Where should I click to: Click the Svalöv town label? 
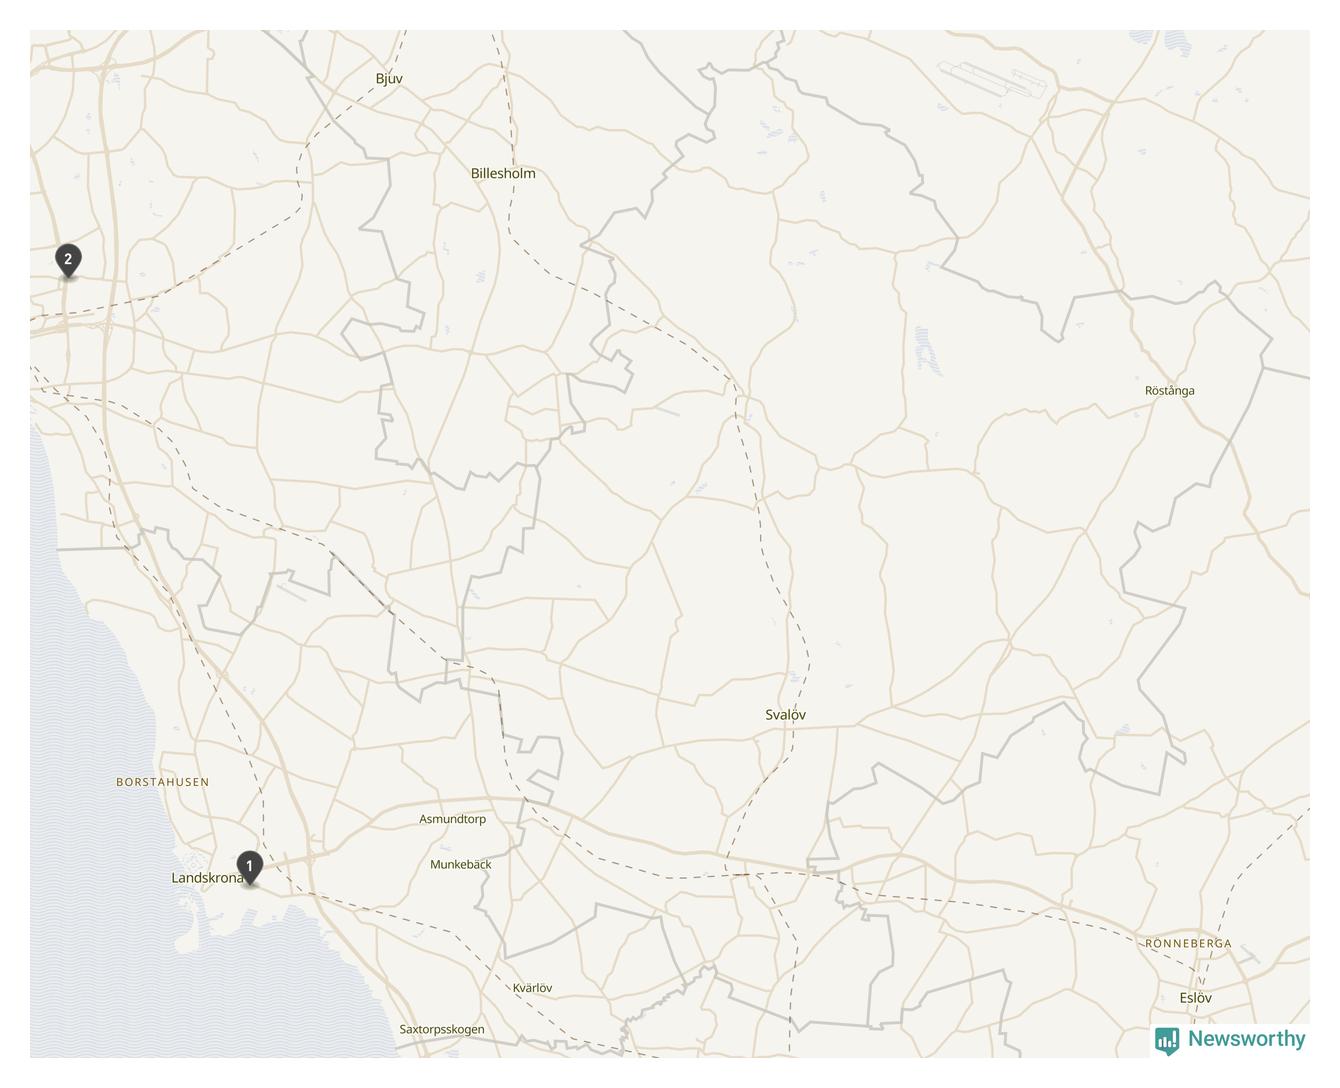[785, 715]
